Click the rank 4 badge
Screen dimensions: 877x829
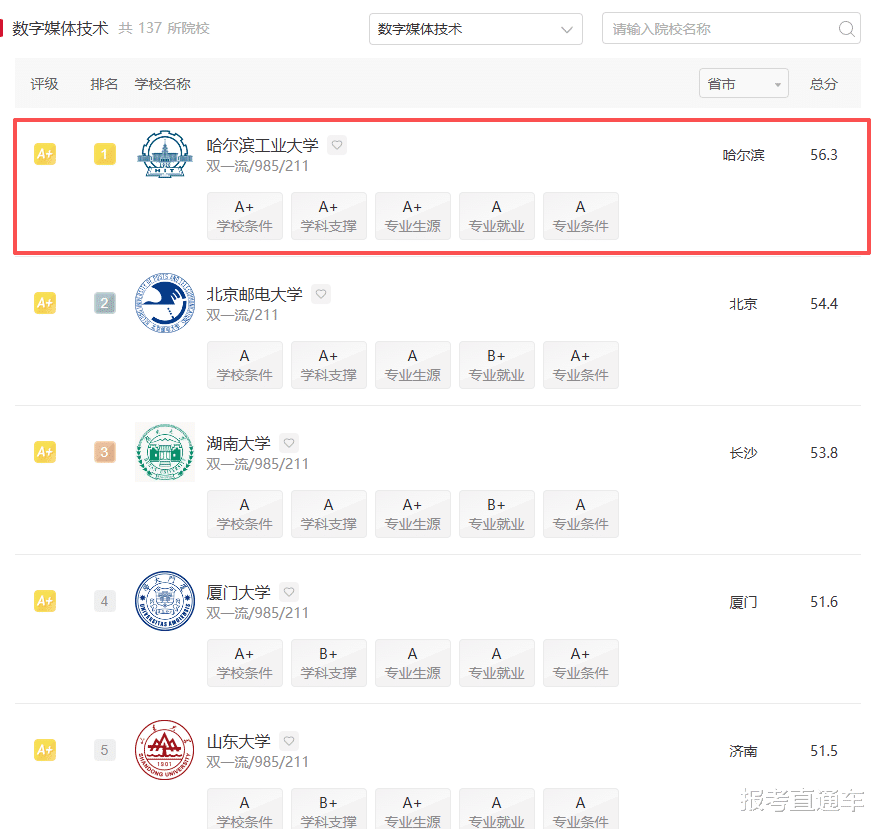click(105, 601)
